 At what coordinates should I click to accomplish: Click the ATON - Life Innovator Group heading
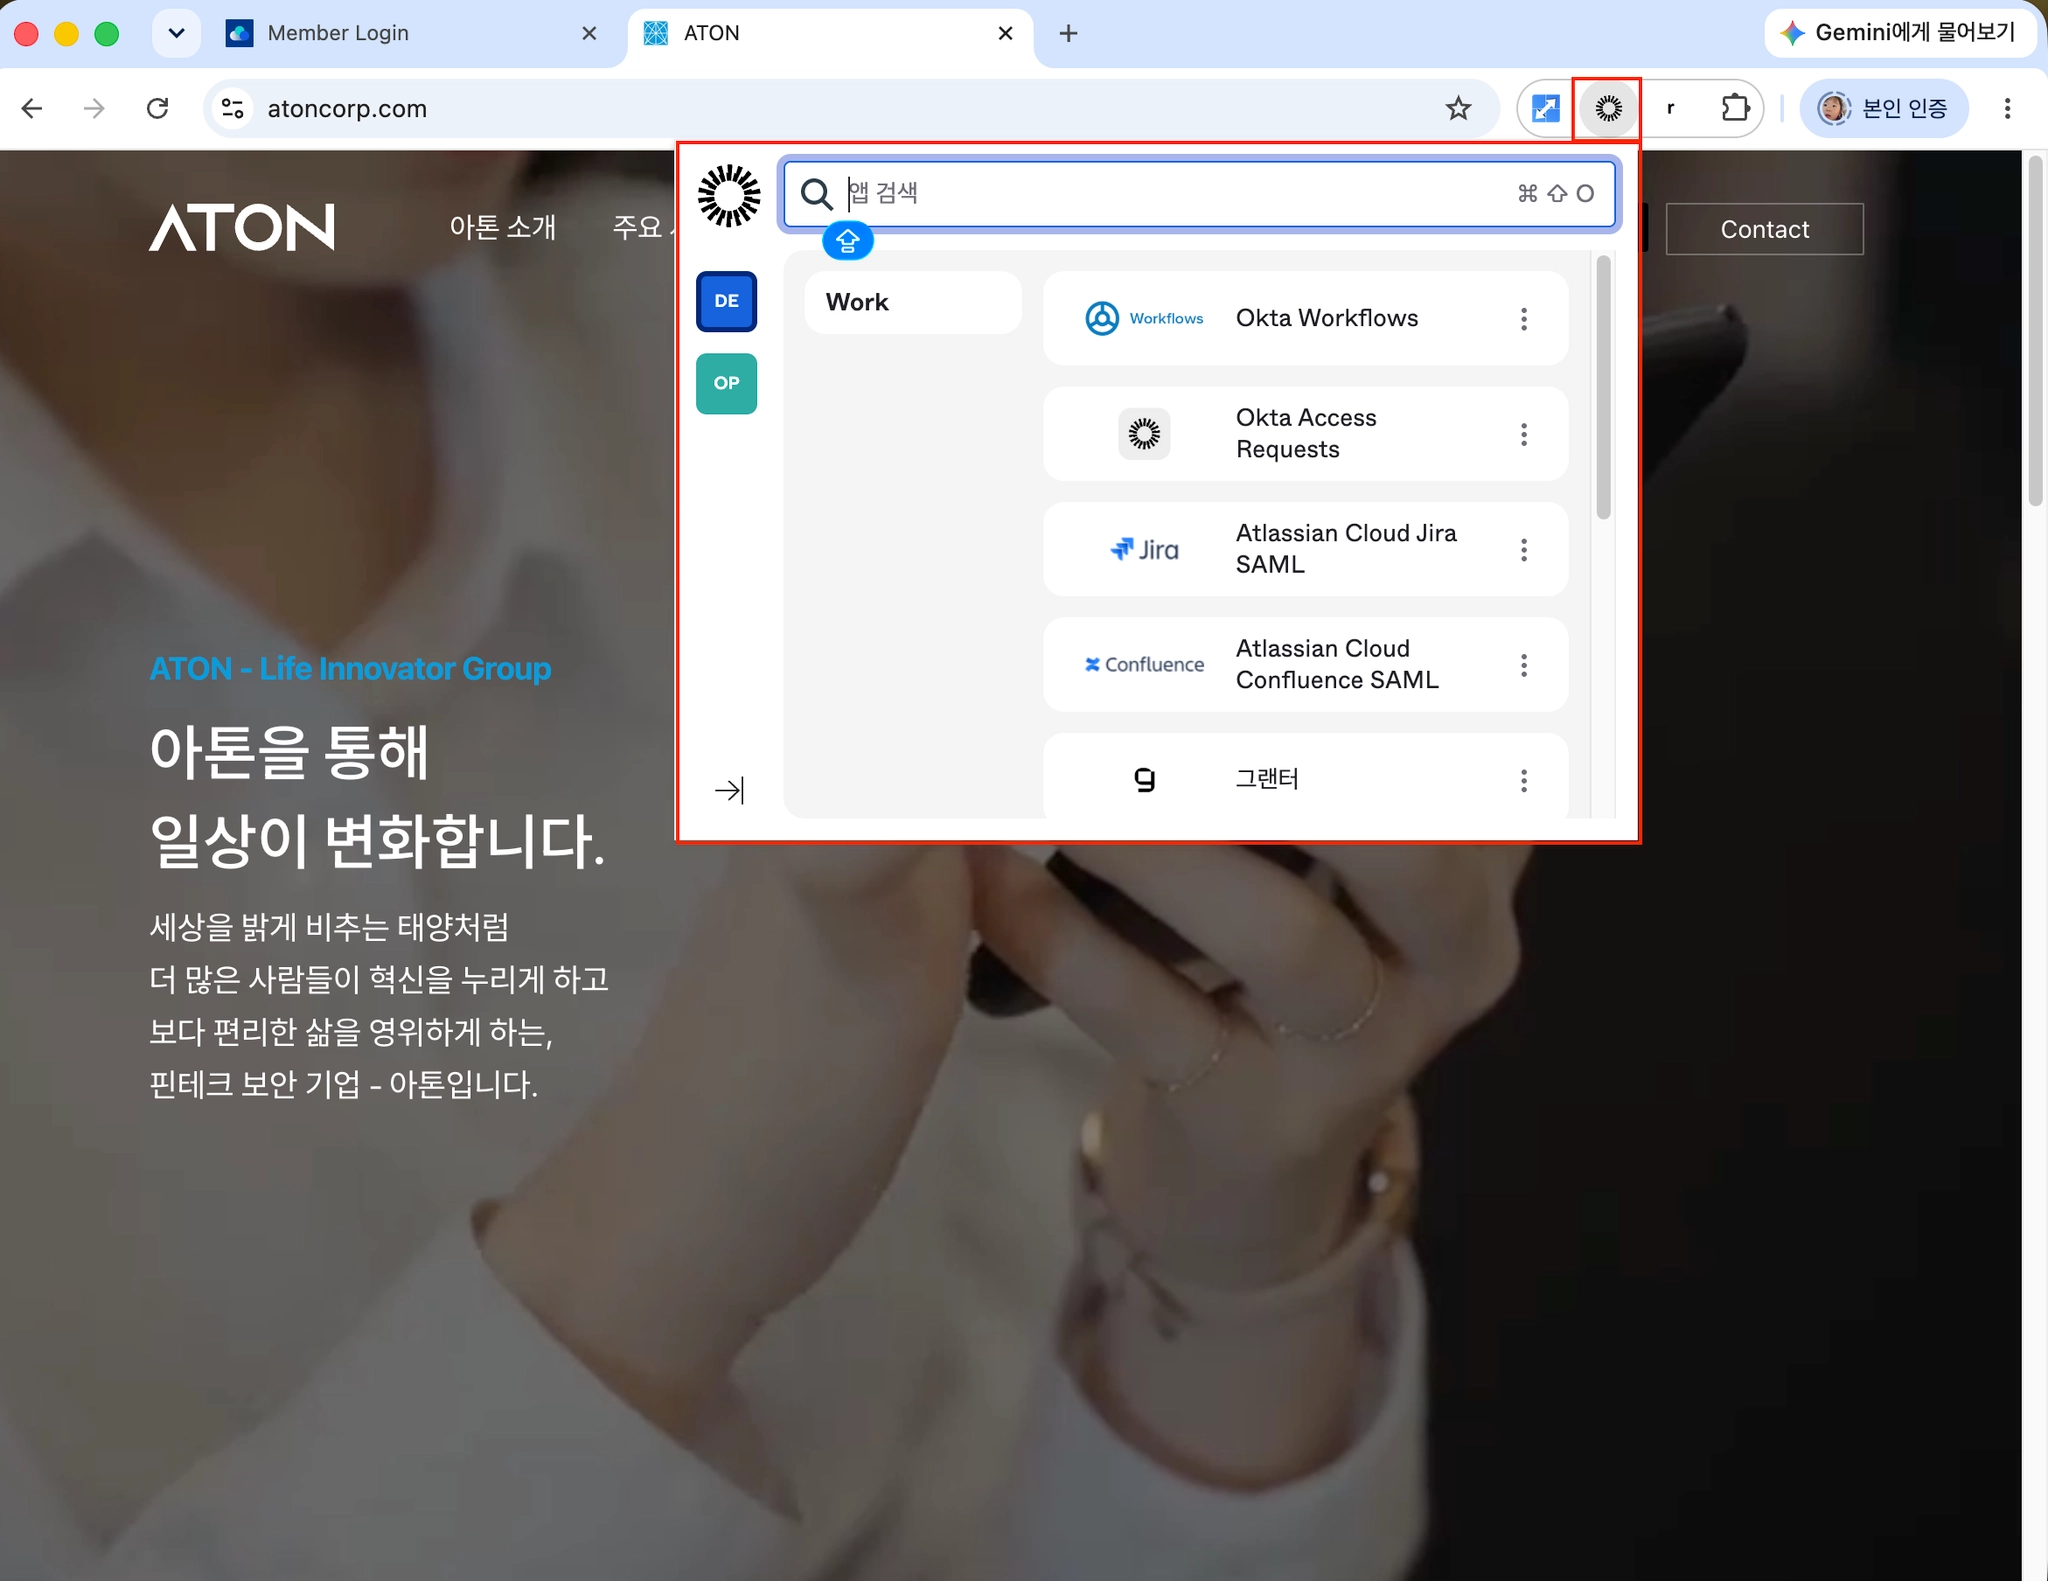tap(350, 668)
